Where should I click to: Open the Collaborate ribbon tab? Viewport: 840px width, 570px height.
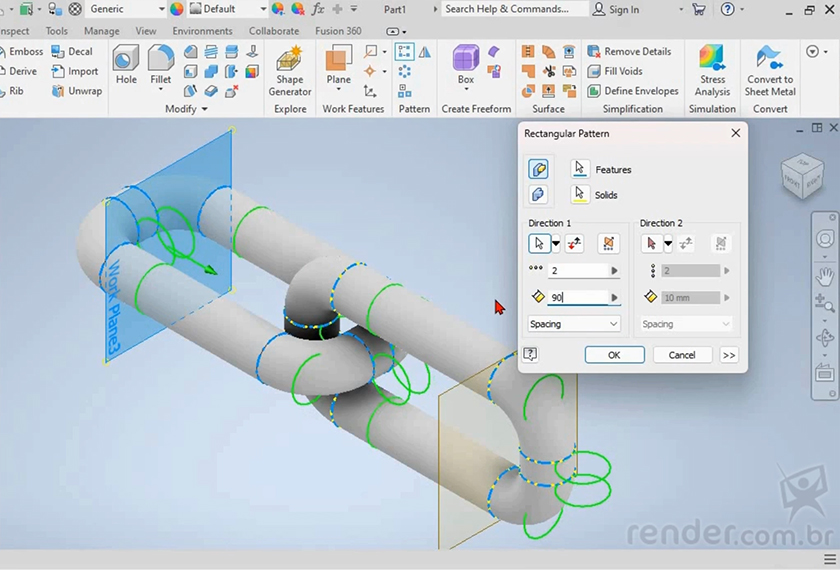coord(274,31)
